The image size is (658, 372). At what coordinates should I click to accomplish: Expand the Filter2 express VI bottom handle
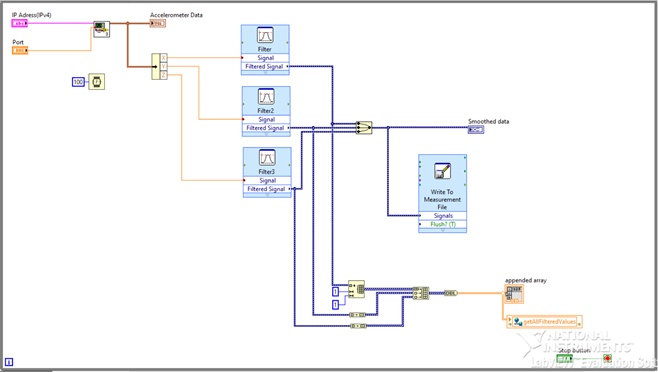point(266,134)
